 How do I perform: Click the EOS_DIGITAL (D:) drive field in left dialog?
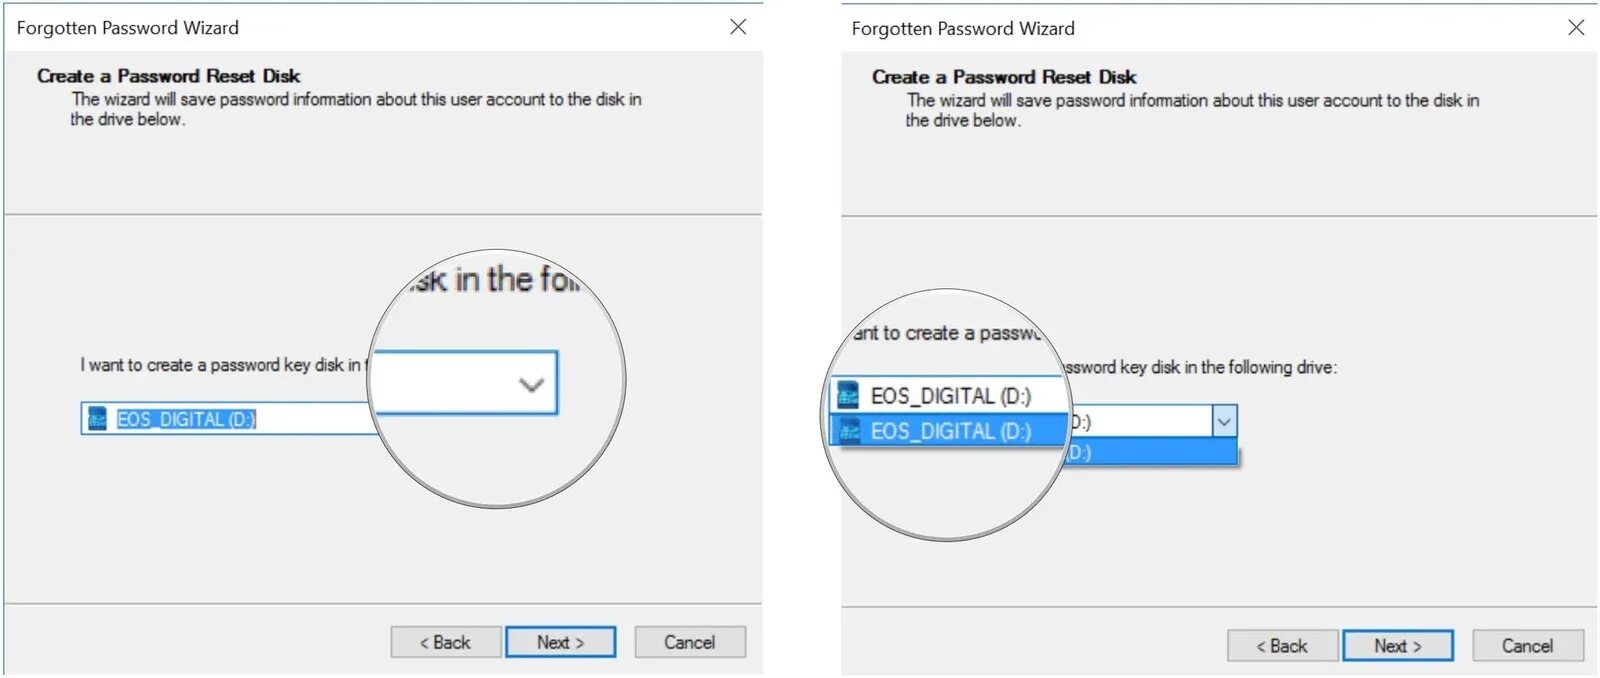point(228,419)
